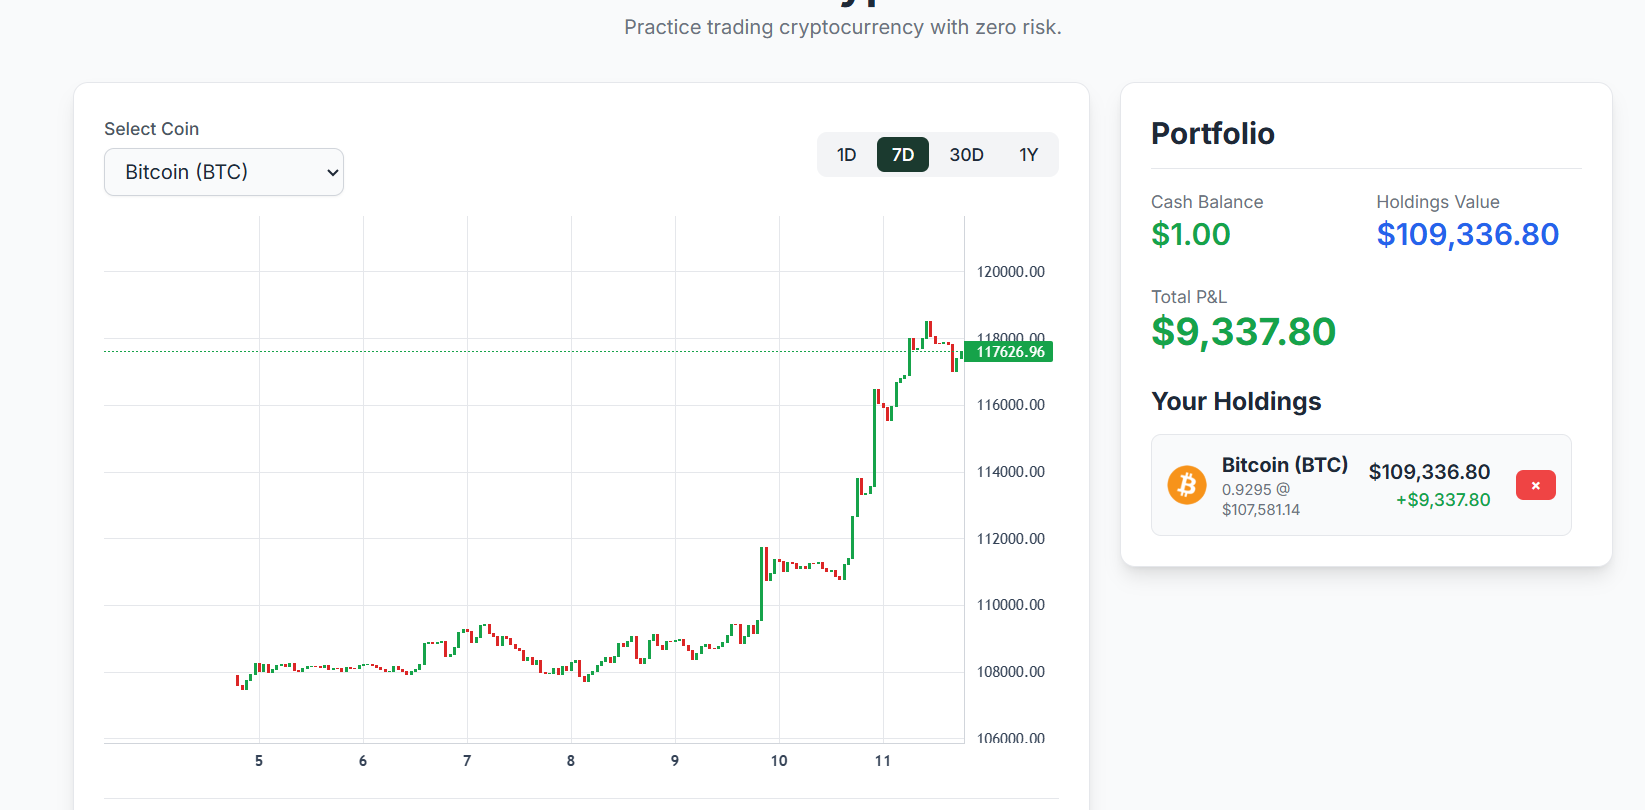Screen dimensions: 1645x810
Task: Switch chart to 1D timeframe
Action: point(847,155)
